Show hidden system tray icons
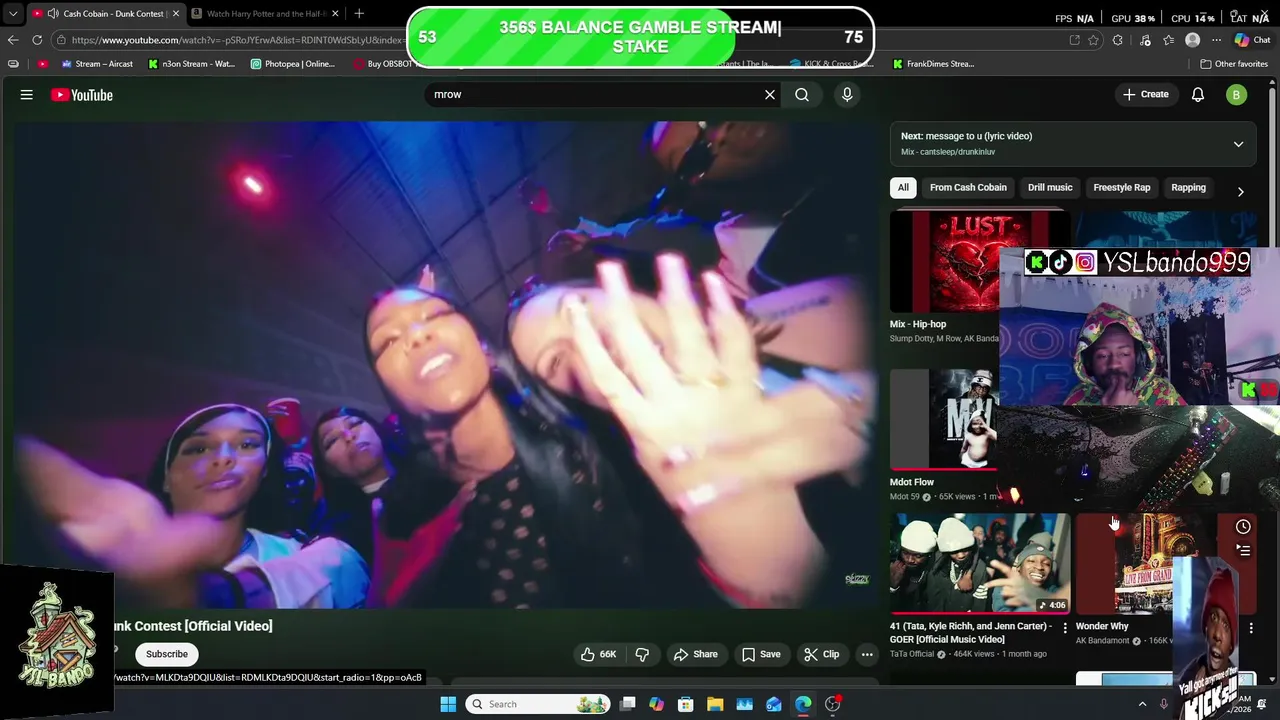This screenshot has width=1280, height=720. click(x=1143, y=704)
